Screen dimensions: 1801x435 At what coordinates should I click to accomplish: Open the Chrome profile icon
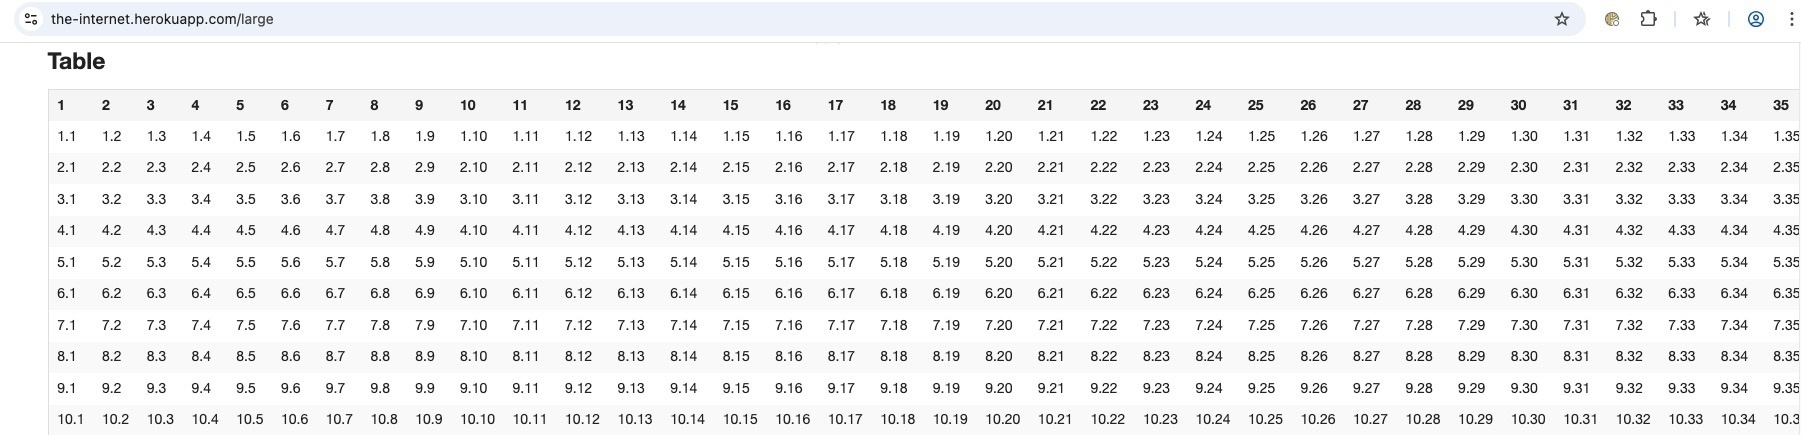click(1755, 19)
